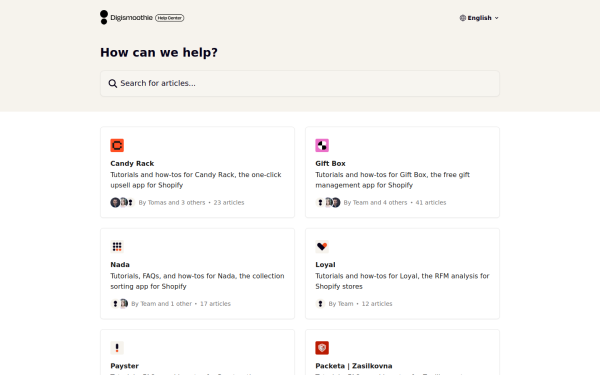Click the Candy Rack description text
This screenshot has height=375, width=600.
(196, 180)
